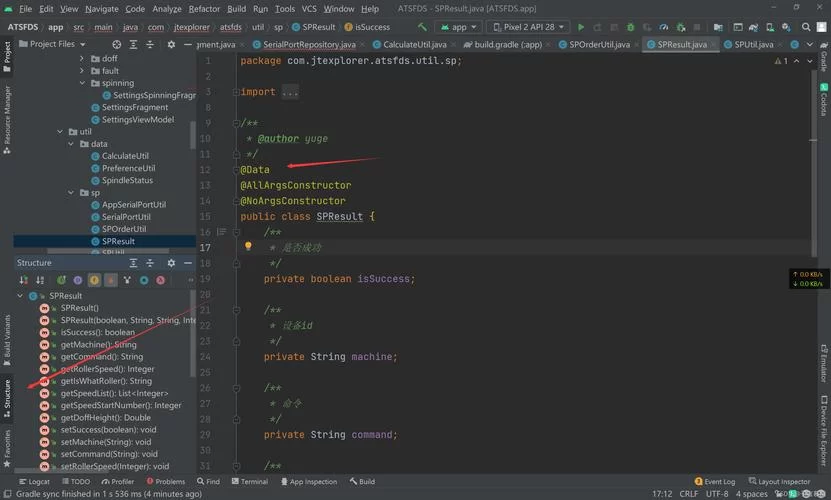Screen dimensions: 831x500
Task: Open the app run configuration dropdown
Action: pos(458,27)
